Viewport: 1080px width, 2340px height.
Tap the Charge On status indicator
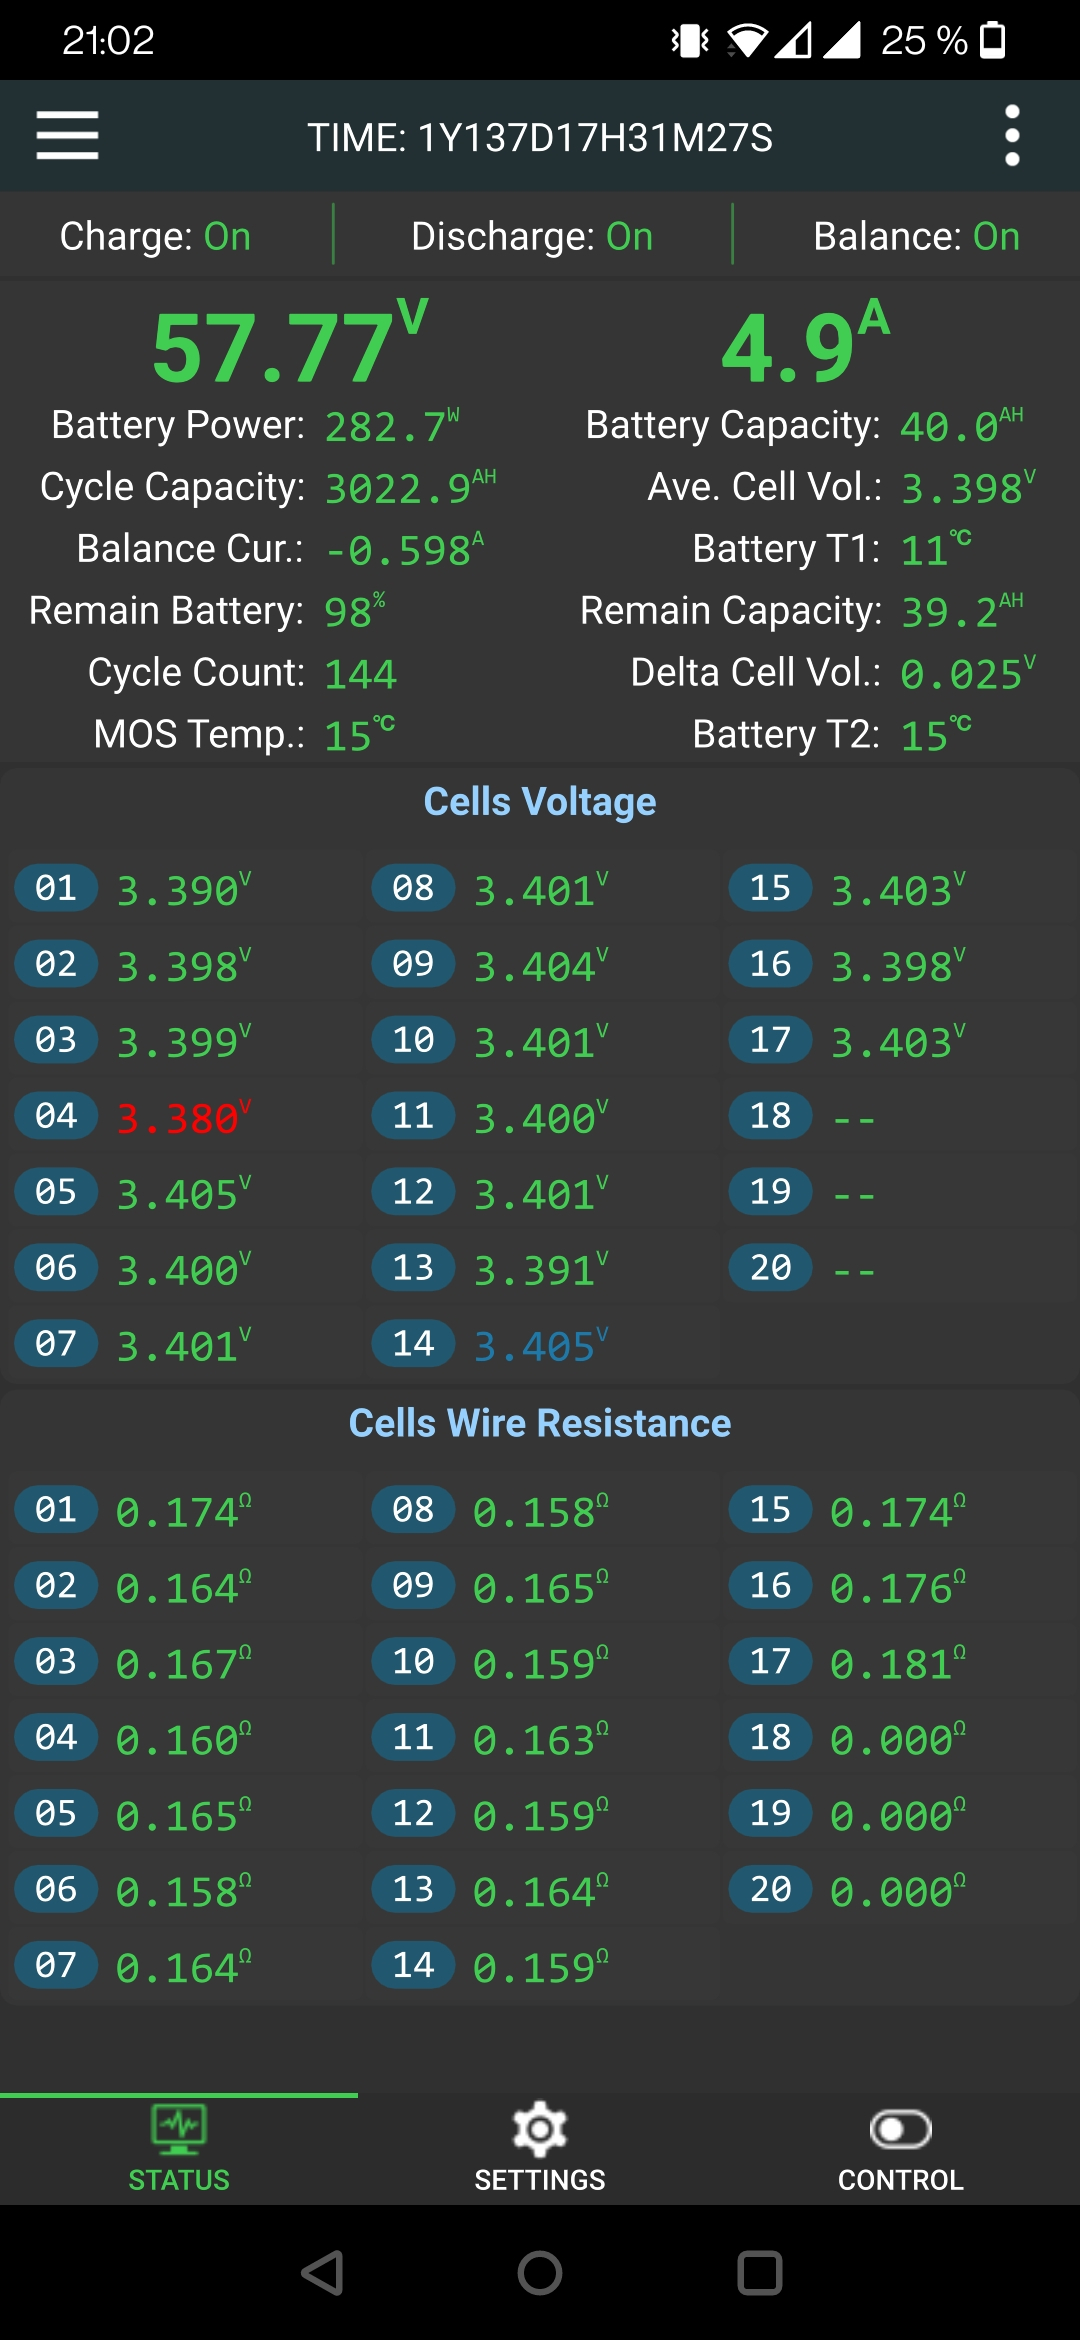tap(155, 237)
